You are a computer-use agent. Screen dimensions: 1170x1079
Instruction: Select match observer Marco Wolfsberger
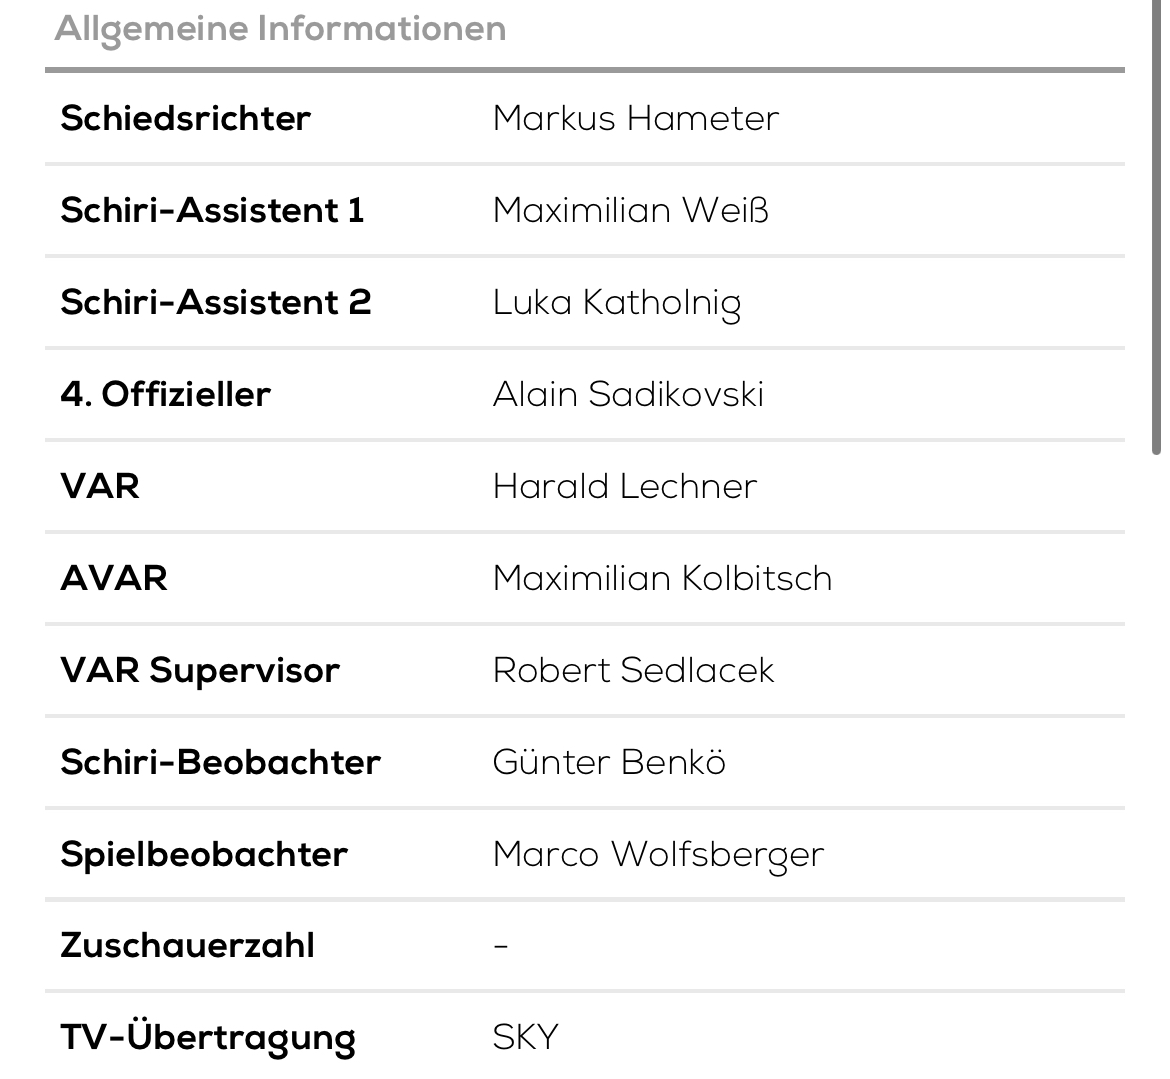658,855
